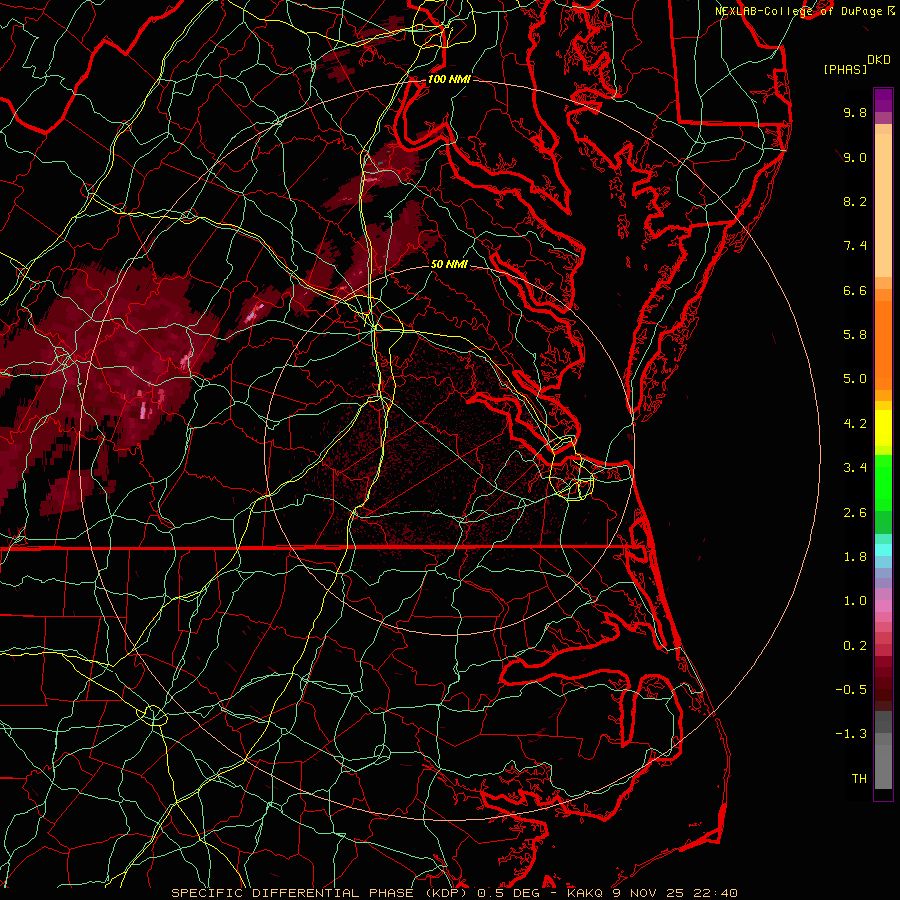Click the 2.6 scale value
This screenshot has height=900, width=900.
coord(855,513)
